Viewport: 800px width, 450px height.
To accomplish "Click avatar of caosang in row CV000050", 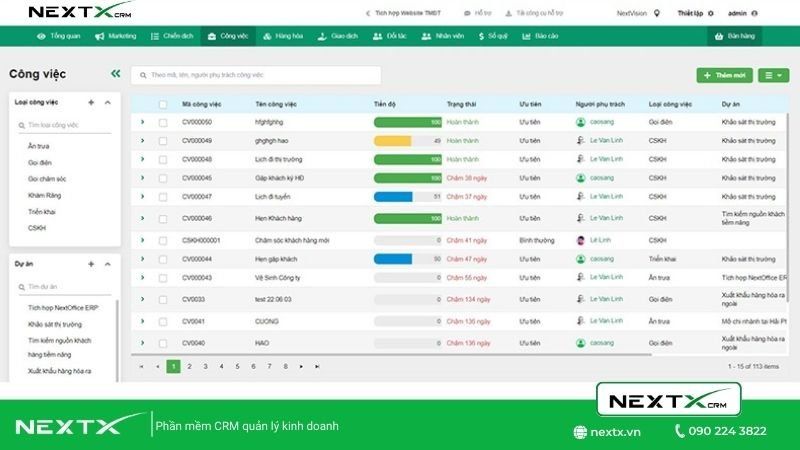I will point(581,122).
